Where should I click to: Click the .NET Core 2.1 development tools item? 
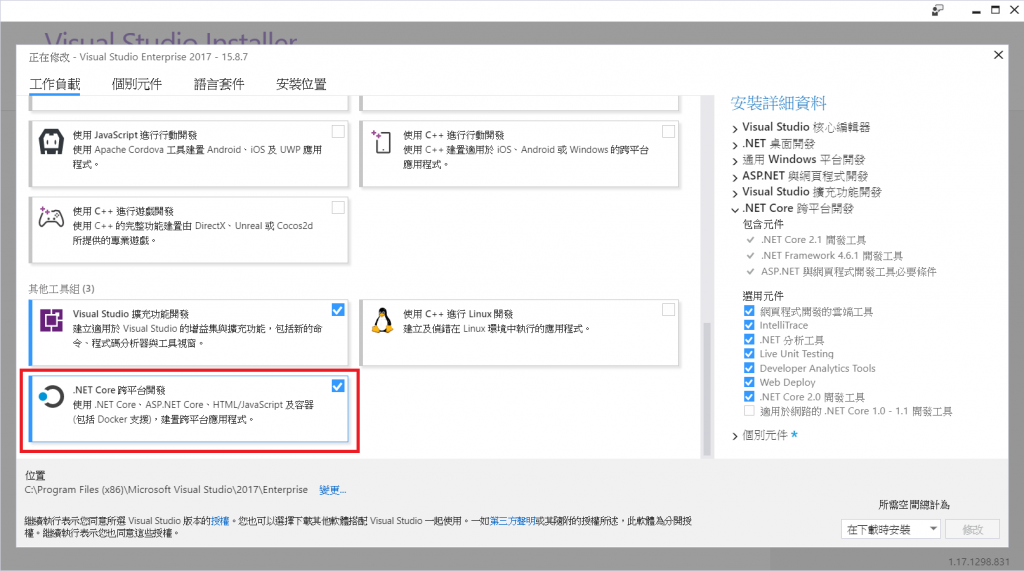tap(813, 240)
